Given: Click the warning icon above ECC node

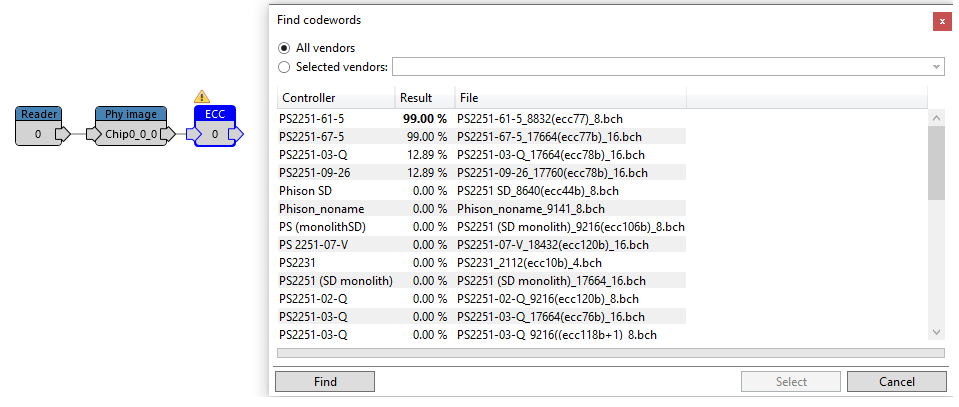Looking at the screenshot, I should [201, 96].
